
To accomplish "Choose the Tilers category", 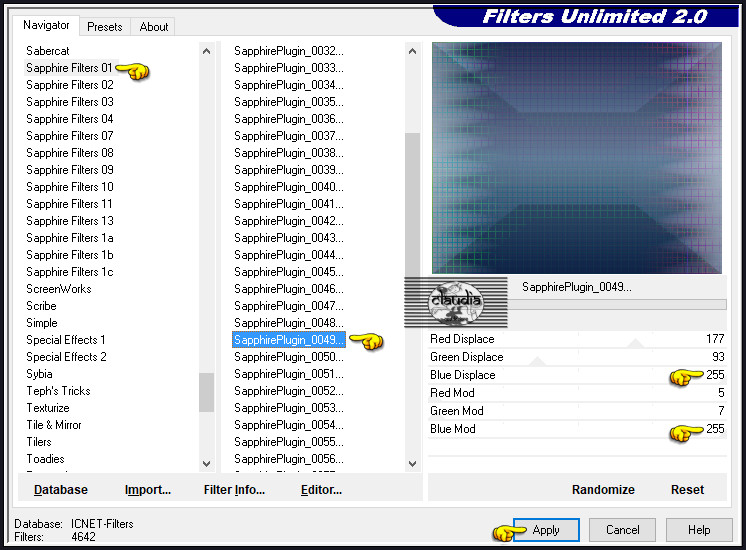I will click(39, 442).
